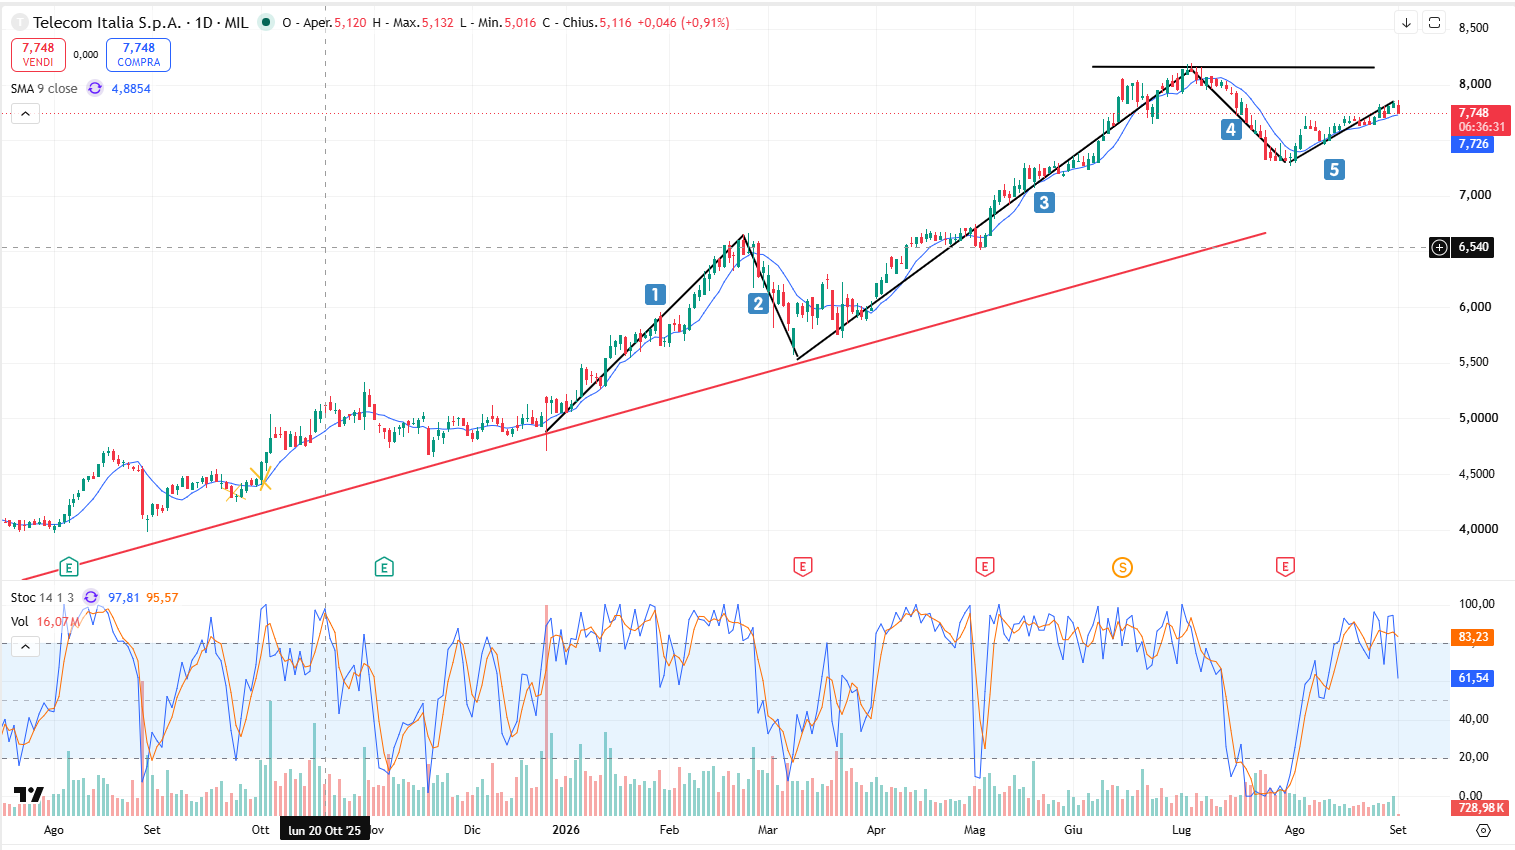Select Elliott wave label 5
The height and width of the screenshot is (850, 1515).
(1334, 170)
